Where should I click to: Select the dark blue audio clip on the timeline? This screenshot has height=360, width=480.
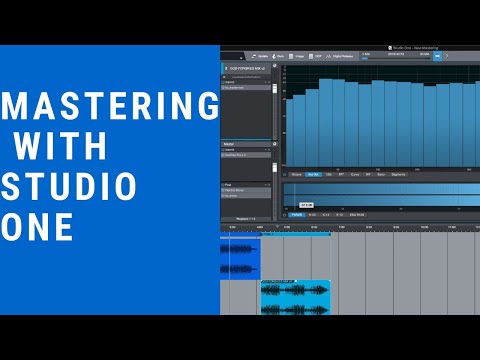240,259
